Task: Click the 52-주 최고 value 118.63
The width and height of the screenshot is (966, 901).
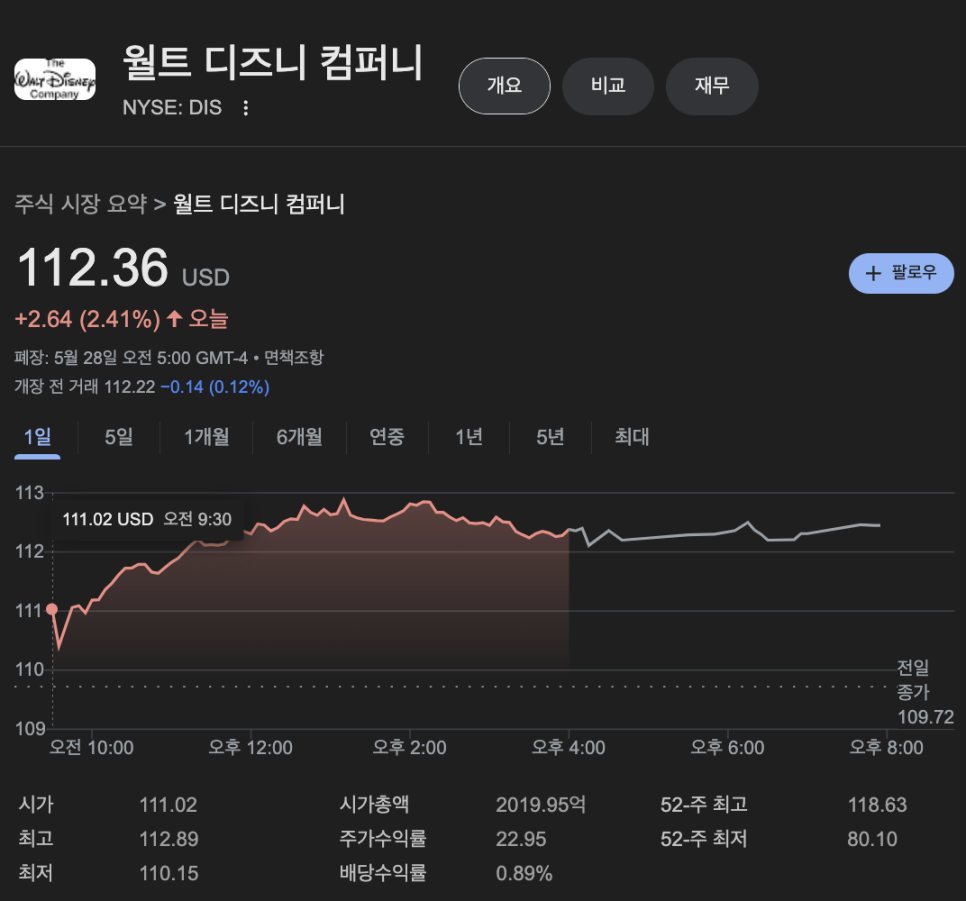Action: tap(877, 805)
